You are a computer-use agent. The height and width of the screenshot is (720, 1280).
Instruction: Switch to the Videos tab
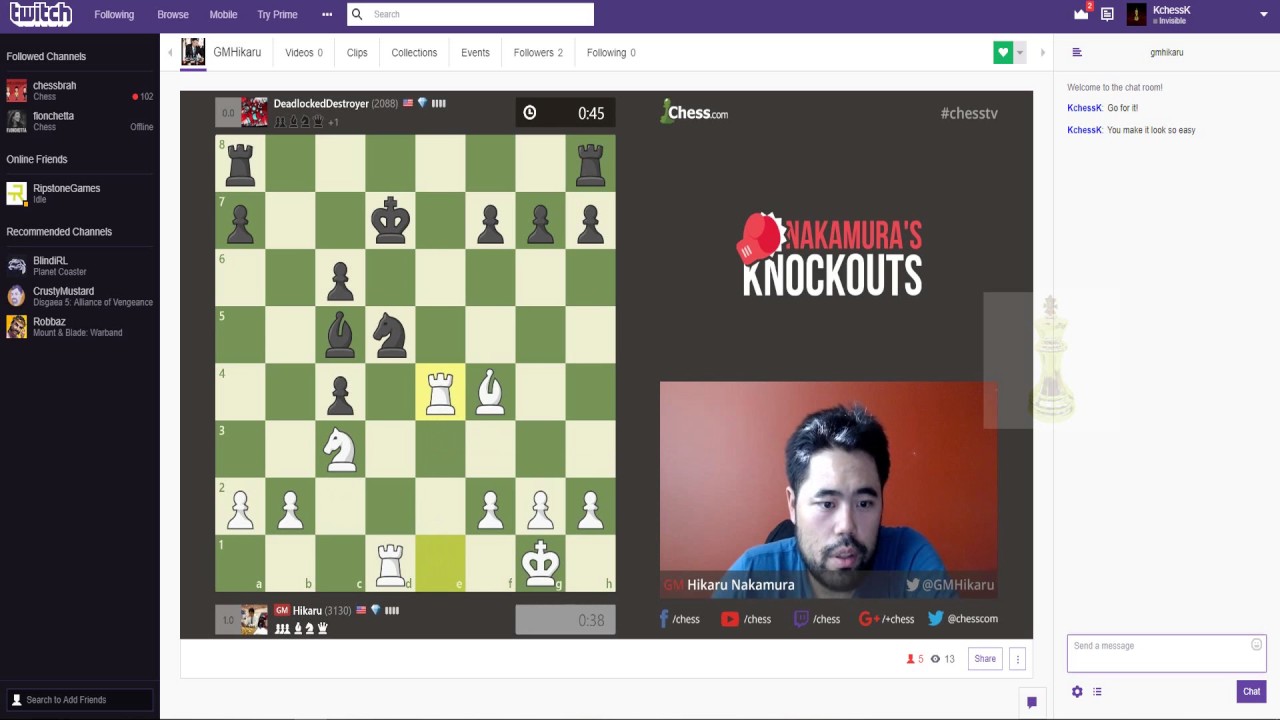coord(304,52)
